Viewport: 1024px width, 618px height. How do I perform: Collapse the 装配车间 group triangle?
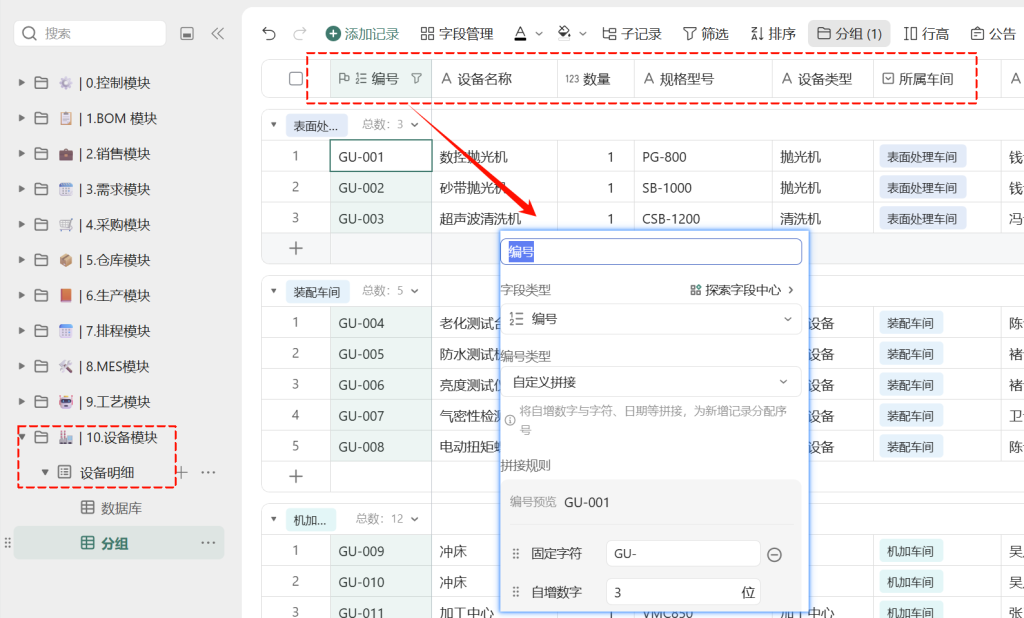point(274,291)
